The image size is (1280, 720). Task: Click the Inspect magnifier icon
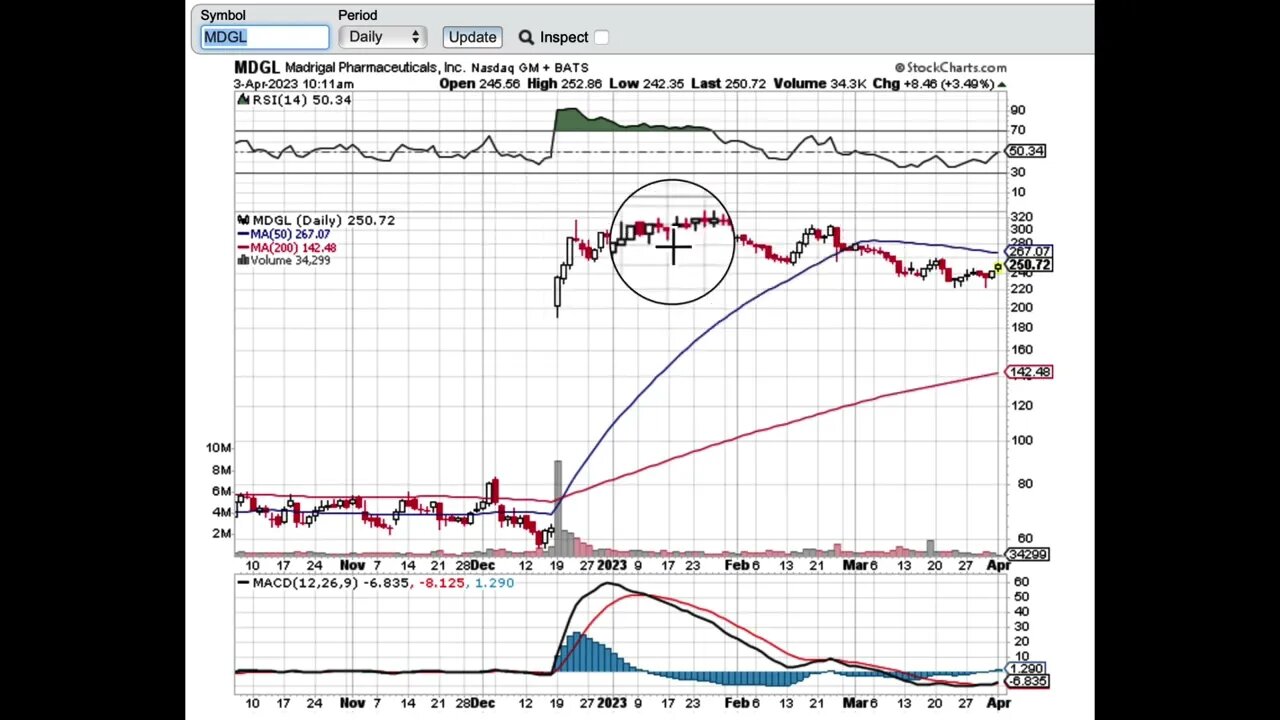pos(526,37)
